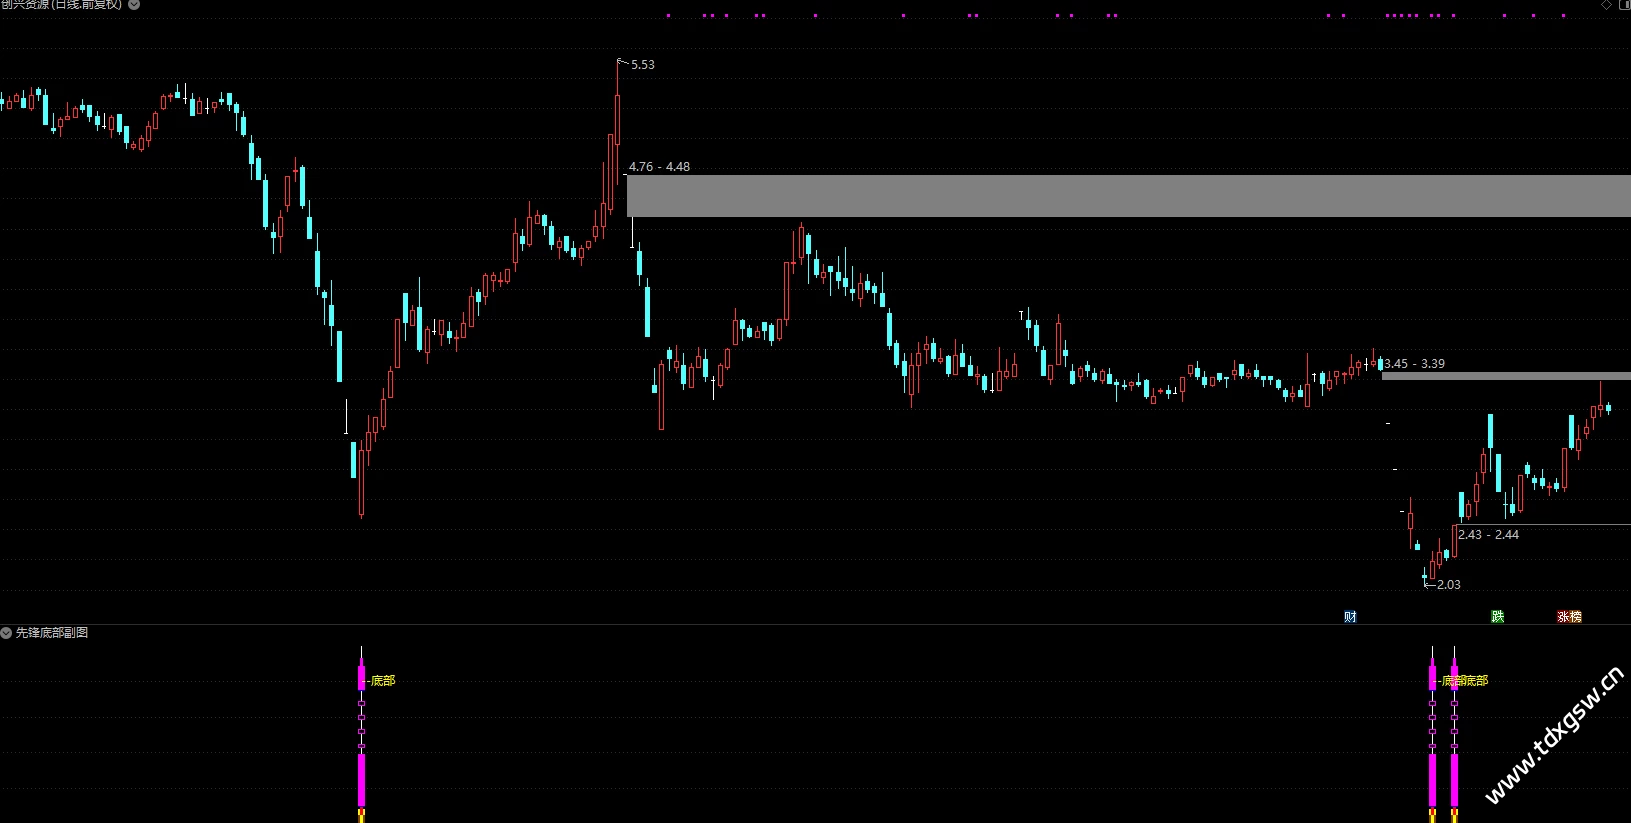Click the orange 榜 event marker
Viewport: 1631px width, 823px height.
pyautogui.click(x=1576, y=617)
